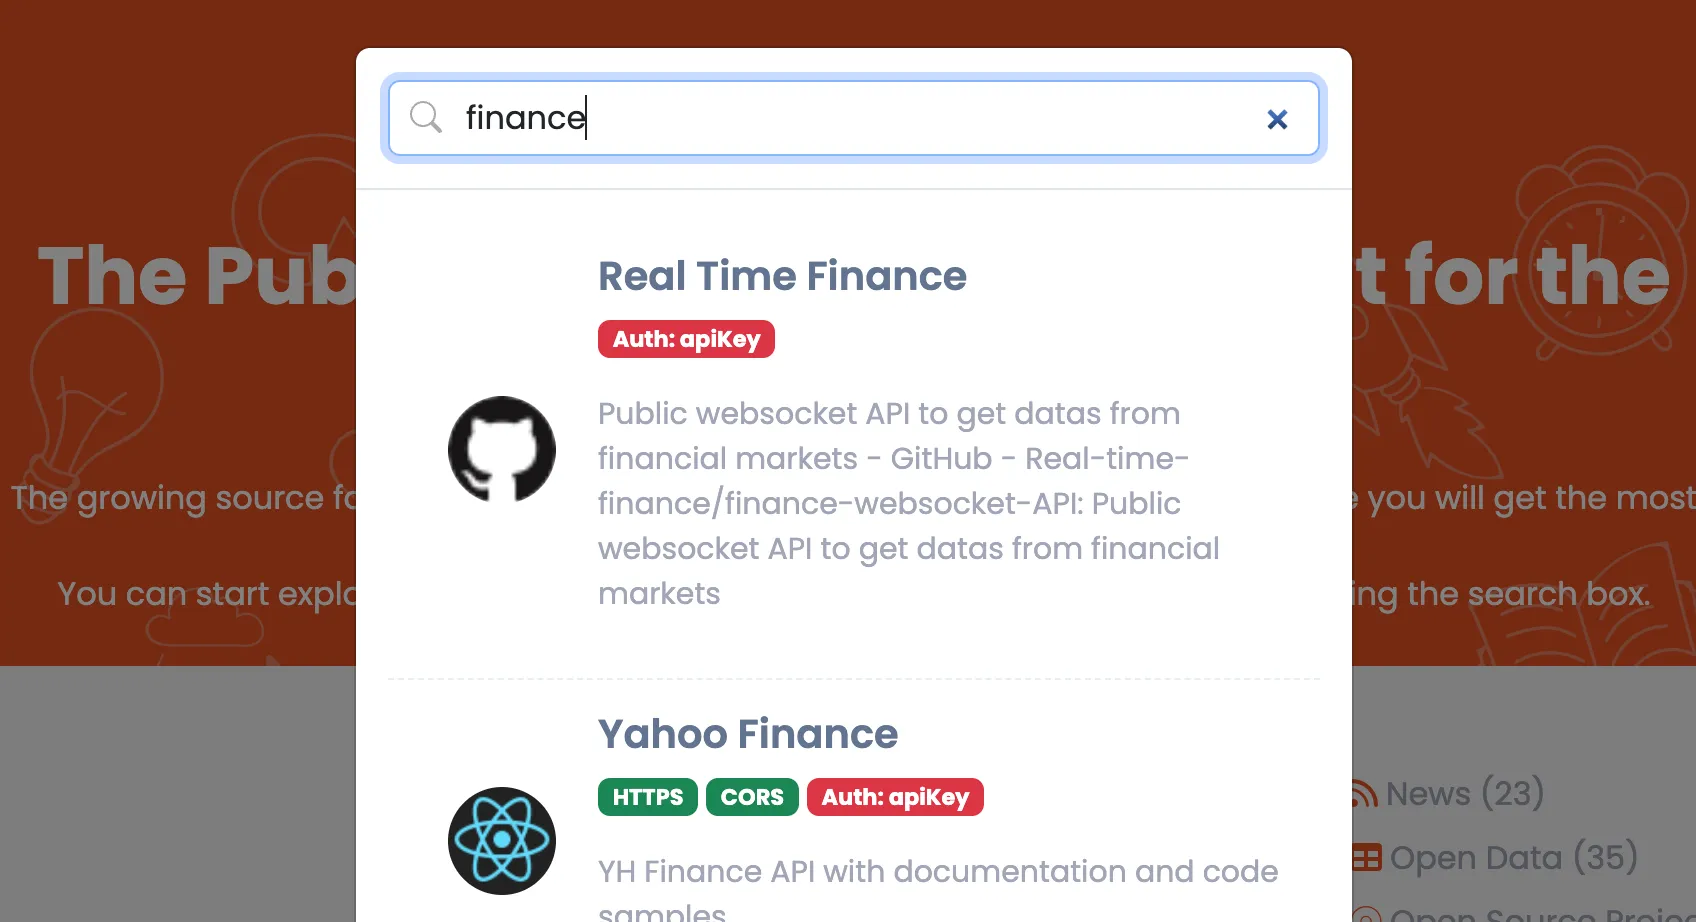This screenshot has width=1696, height=922.
Task: Click the Auth: apiKey badge under Yahoo Finance
Action: [895, 797]
